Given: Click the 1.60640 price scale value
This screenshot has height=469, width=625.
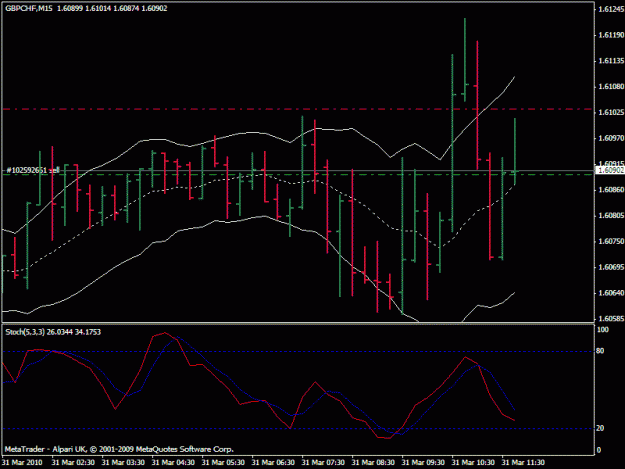Looking at the screenshot, I should pos(611,293).
